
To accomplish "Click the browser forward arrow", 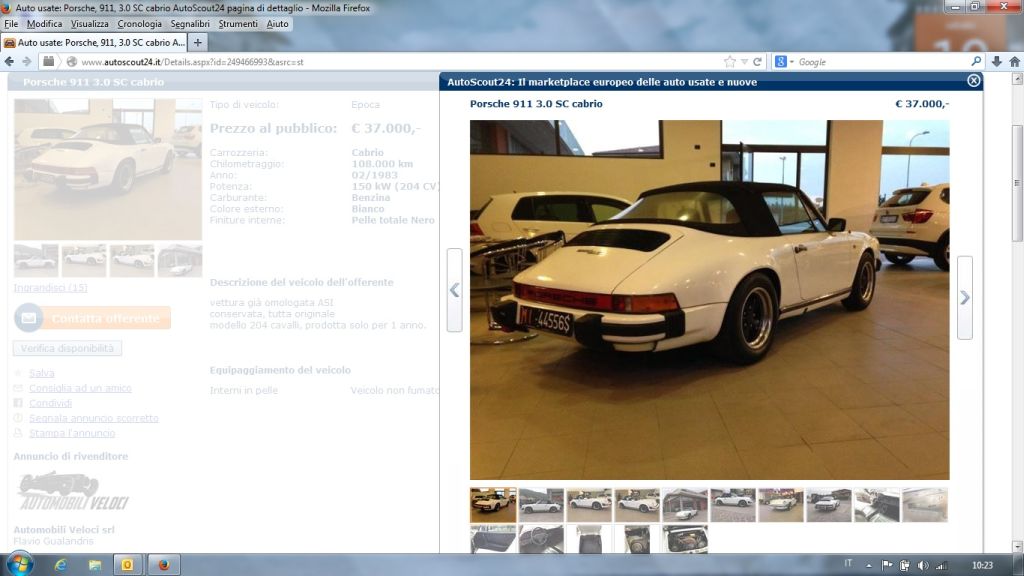I will [27, 61].
